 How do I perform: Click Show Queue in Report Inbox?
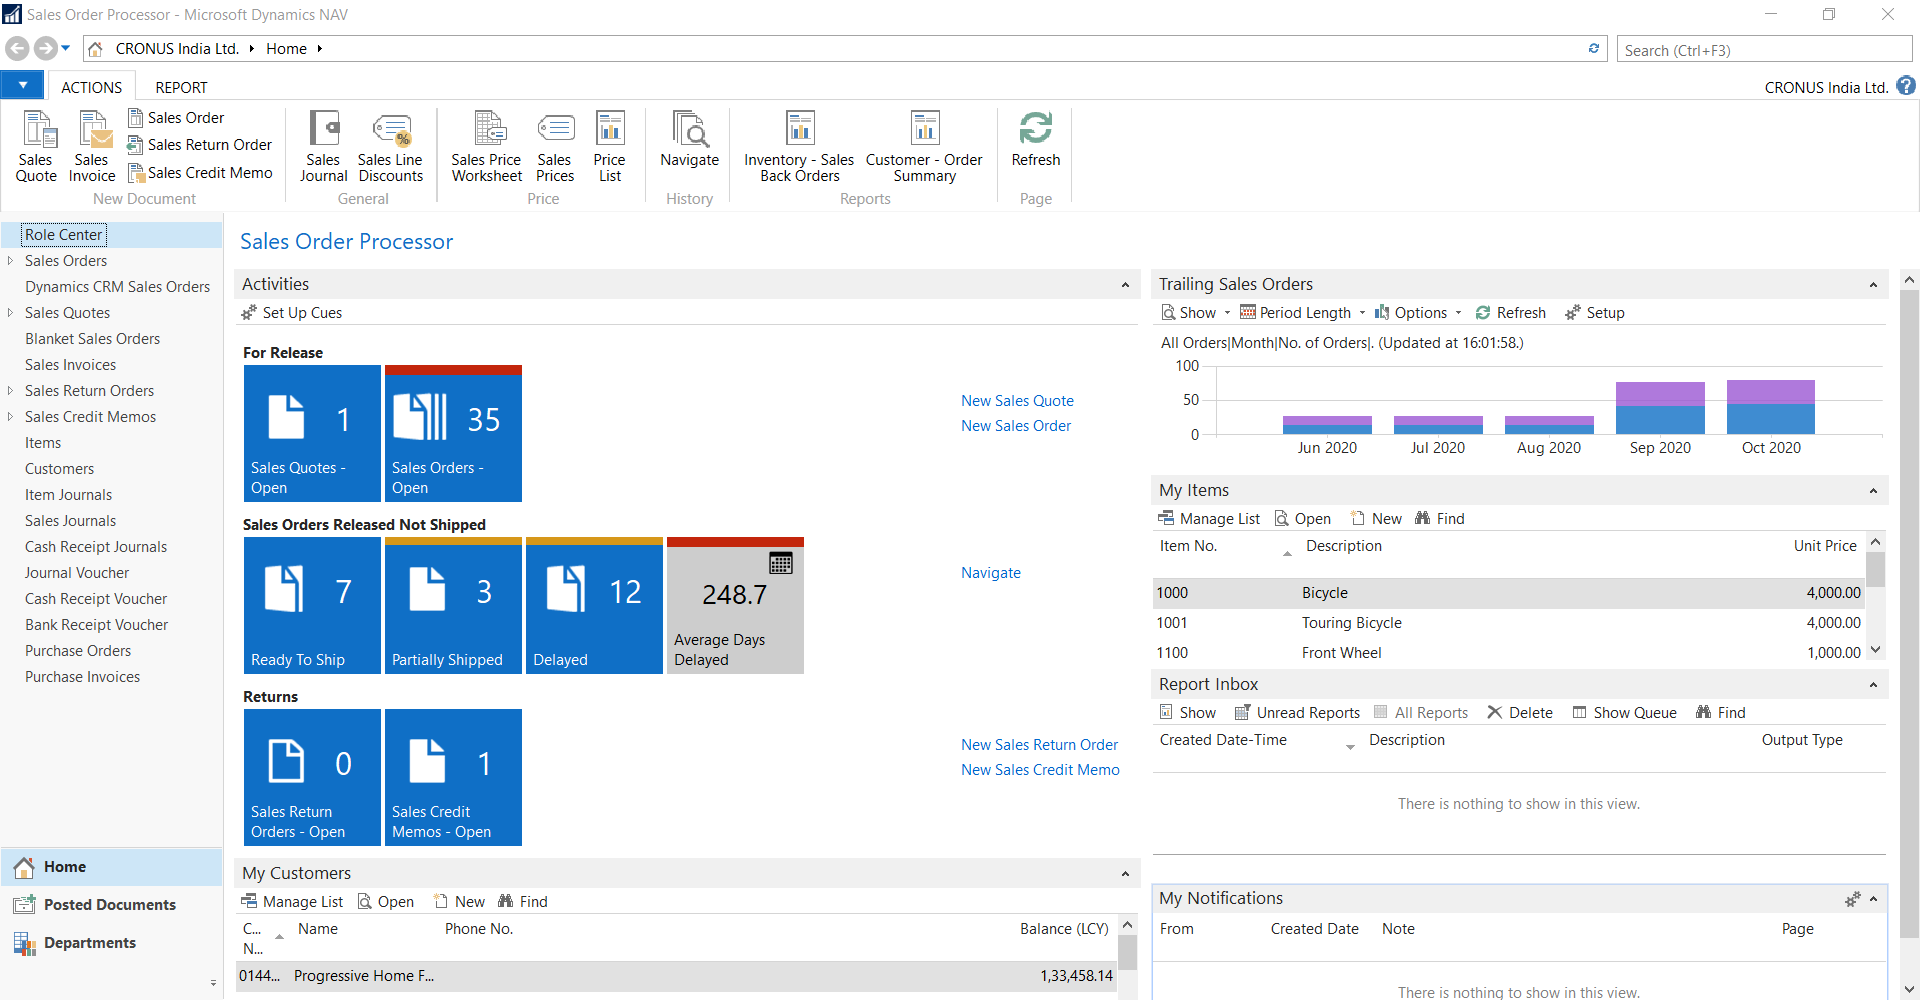(x=1625, y=713)
